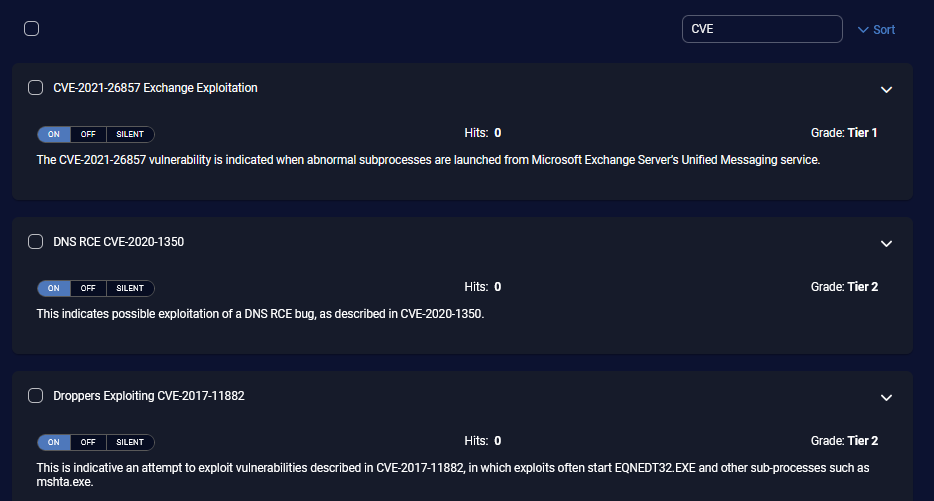
Task: Click the Droppers Exploiting CVE-2017-11882 title
Action: tap(149, 396)
